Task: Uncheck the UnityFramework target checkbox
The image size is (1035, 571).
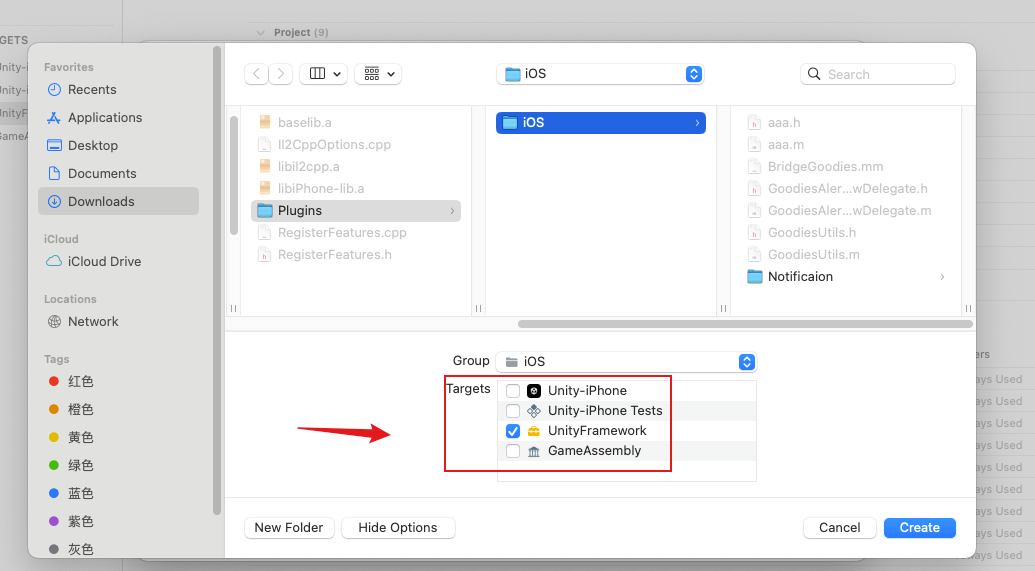Action: 513,431
